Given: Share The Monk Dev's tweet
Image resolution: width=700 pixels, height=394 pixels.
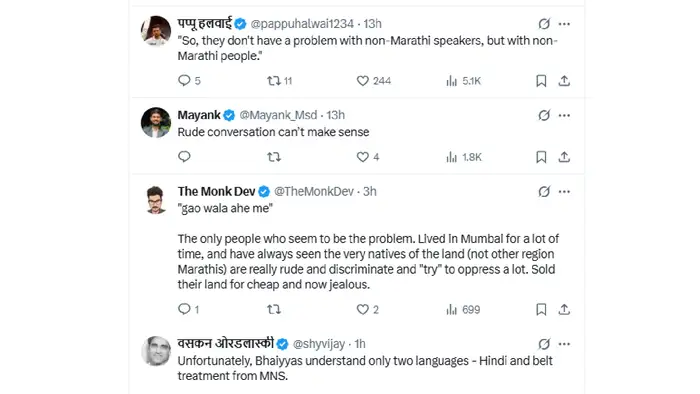Looking at the screenshot, I should coord(564,309).
